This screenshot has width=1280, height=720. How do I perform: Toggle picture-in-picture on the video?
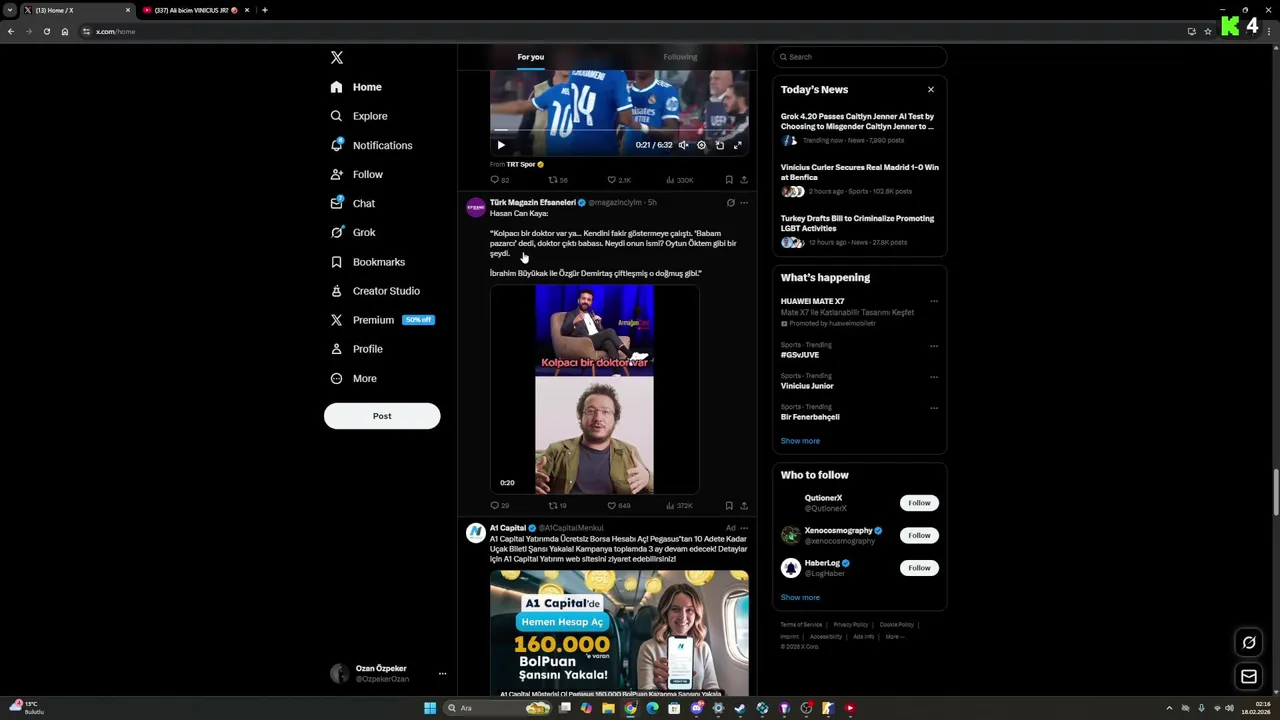pos(719,145)
